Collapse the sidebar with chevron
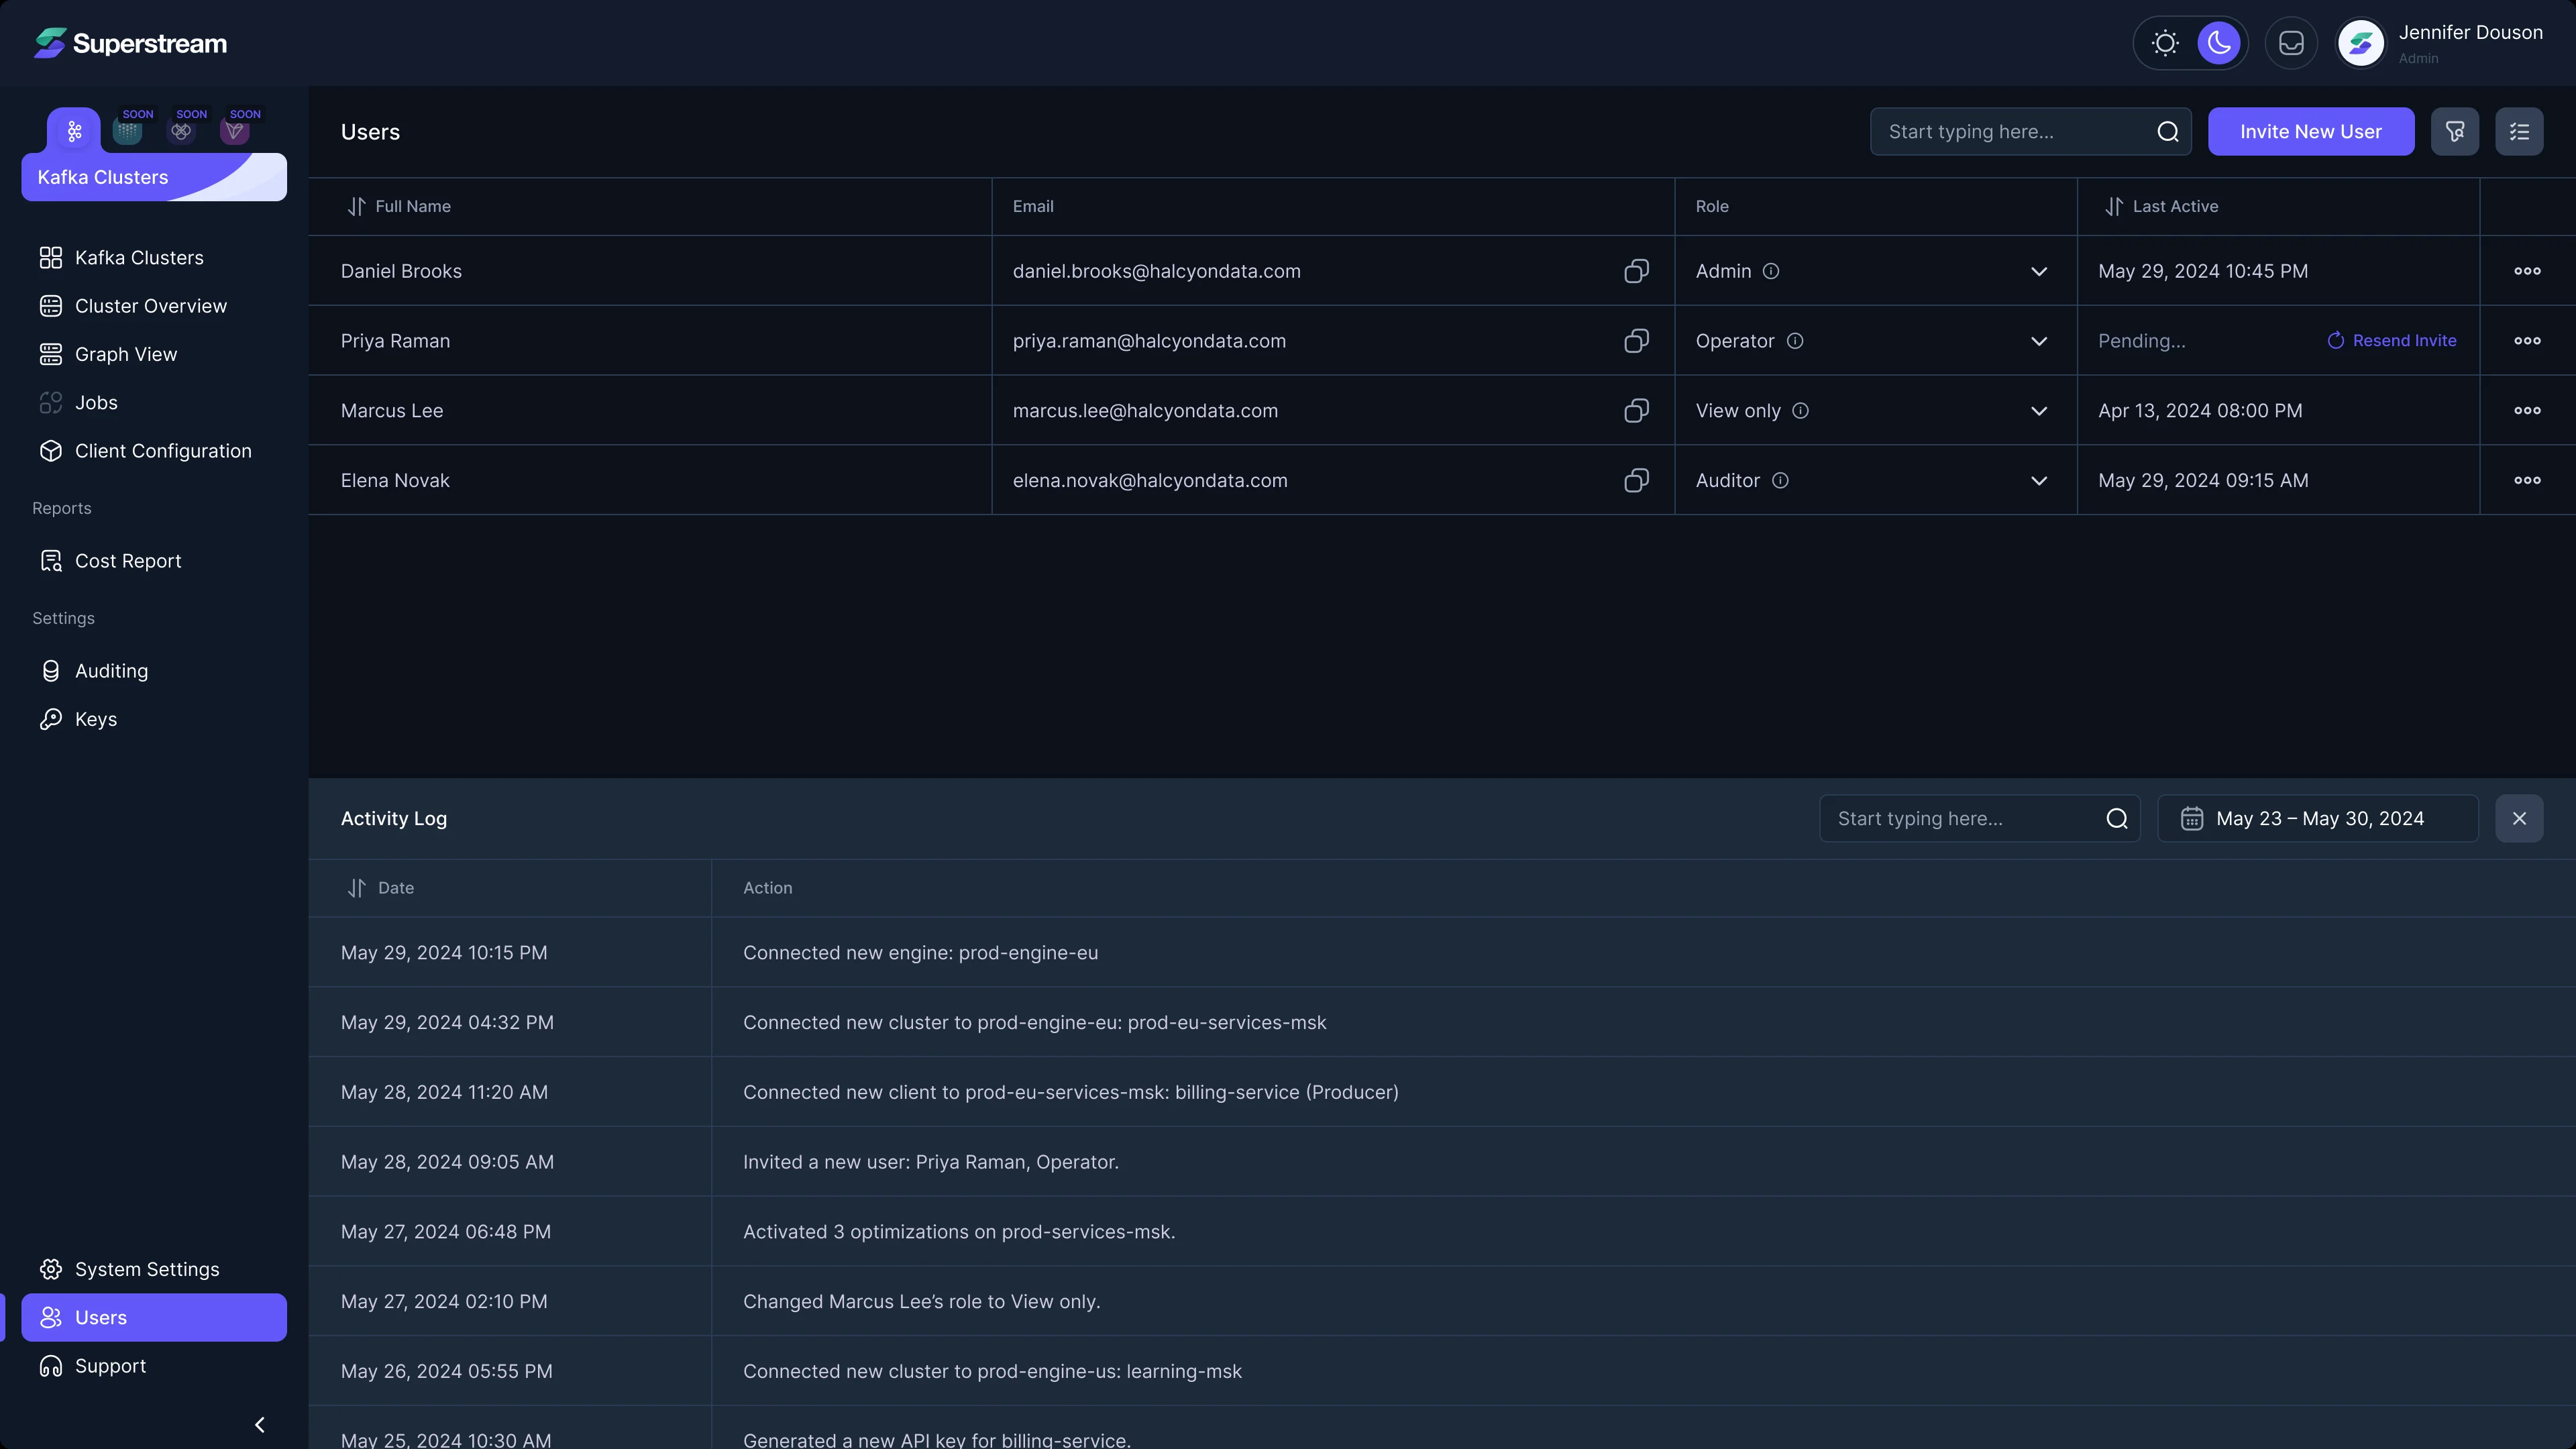Viewport: 2576px width, 1449px height. click(x=260, y=1425)
